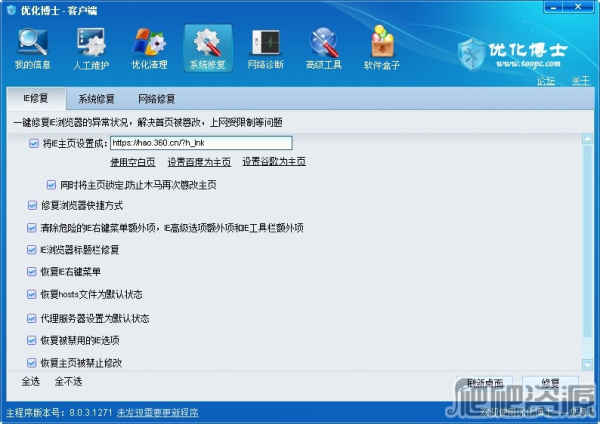Toggle 代理服务器设置为默认状态 checkbox
Screen dimensions: 600x424
[32, 318]
